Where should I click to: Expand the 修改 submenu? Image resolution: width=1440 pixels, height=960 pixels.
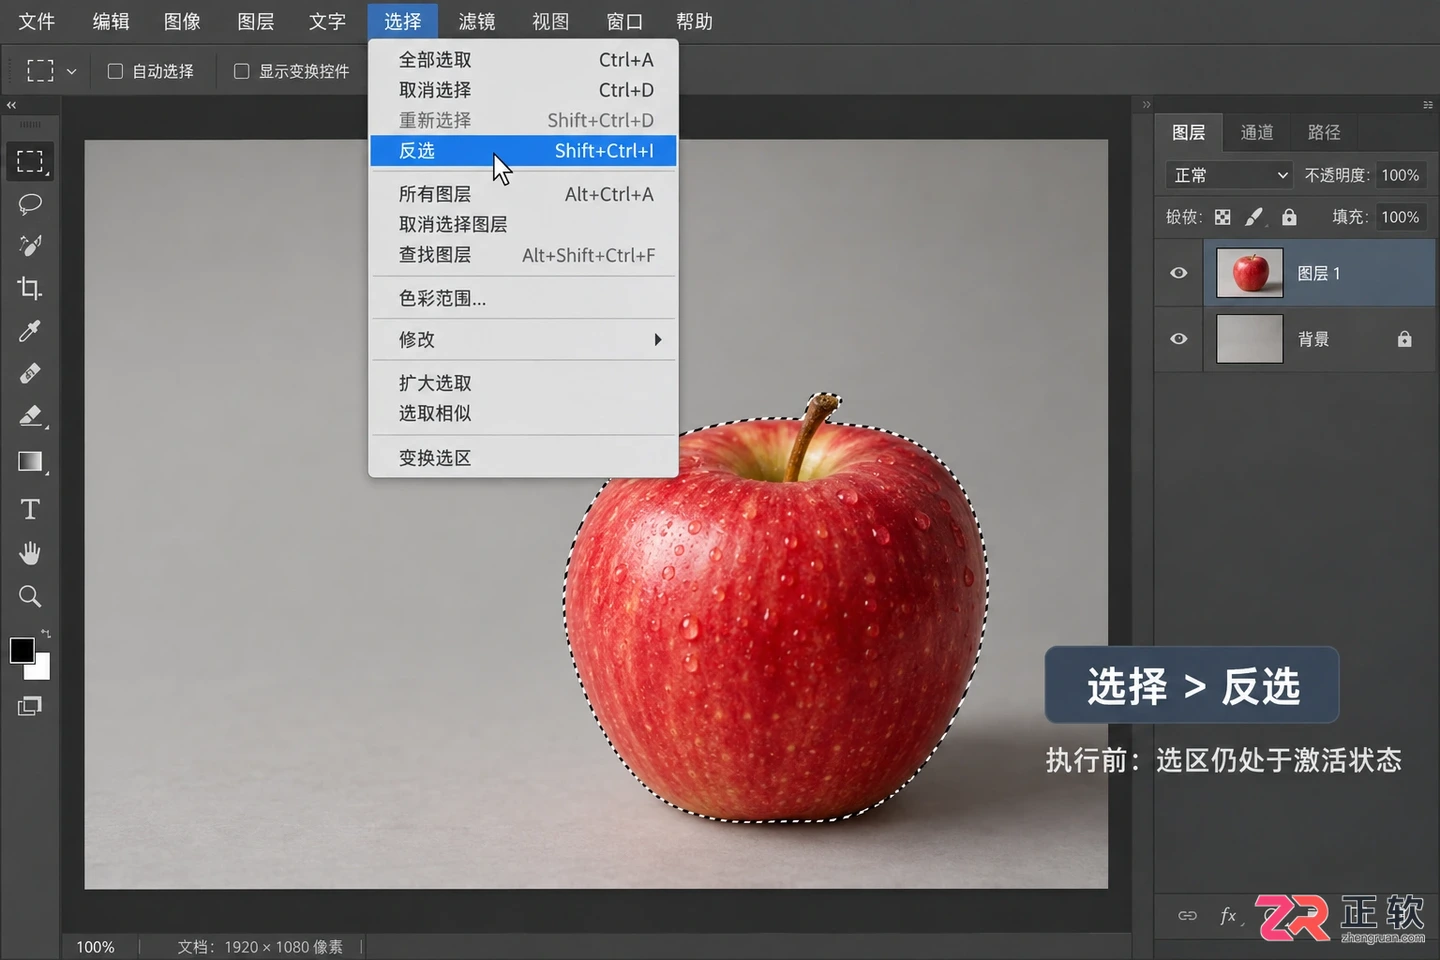(524, 340)
